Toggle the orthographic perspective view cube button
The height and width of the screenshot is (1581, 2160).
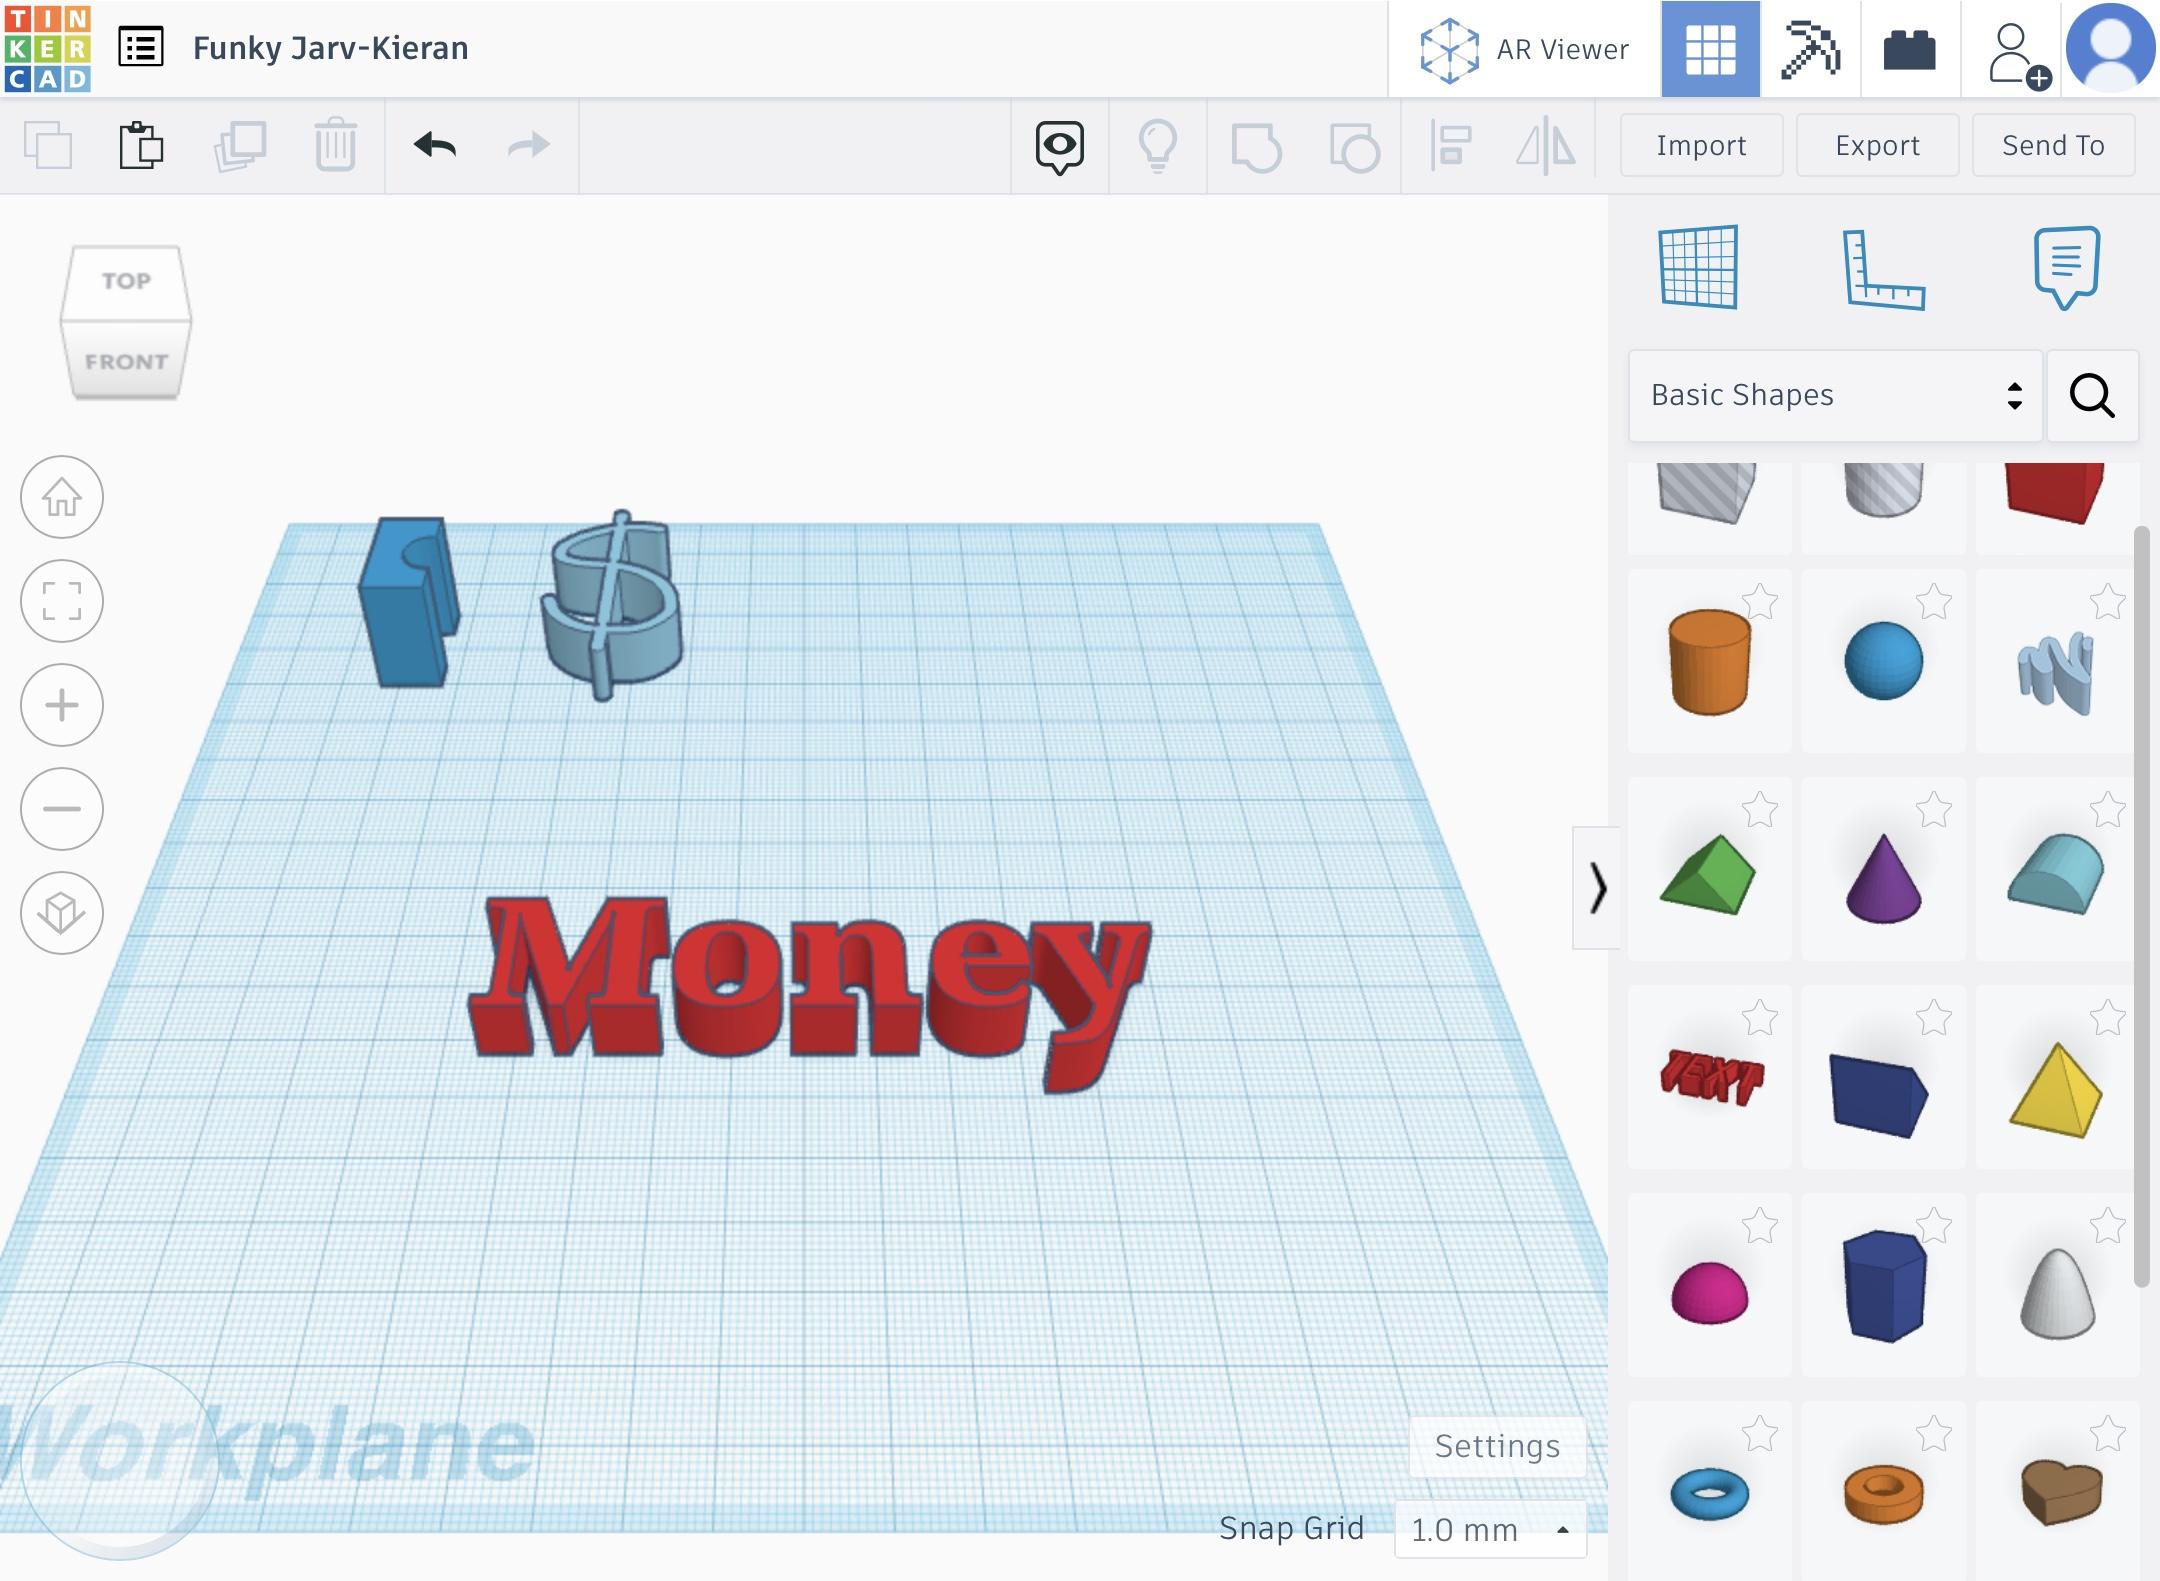[x=62, y=913]
